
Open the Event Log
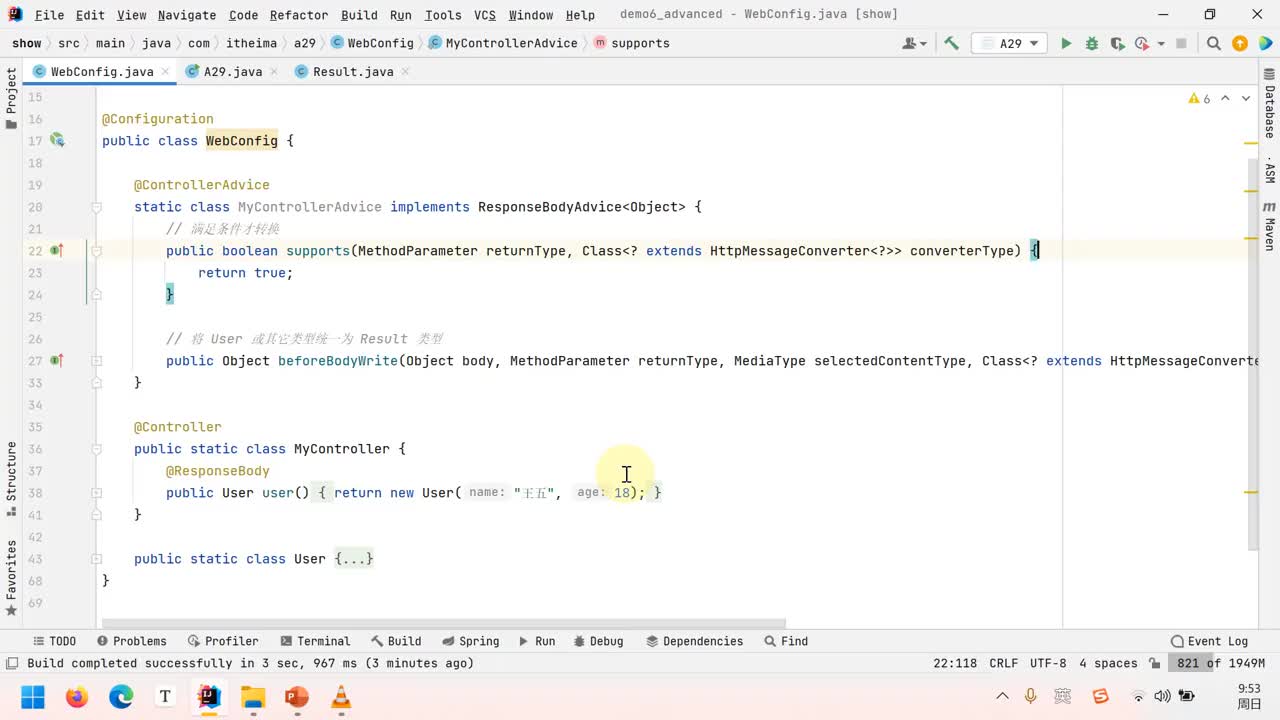point(1209,641)
